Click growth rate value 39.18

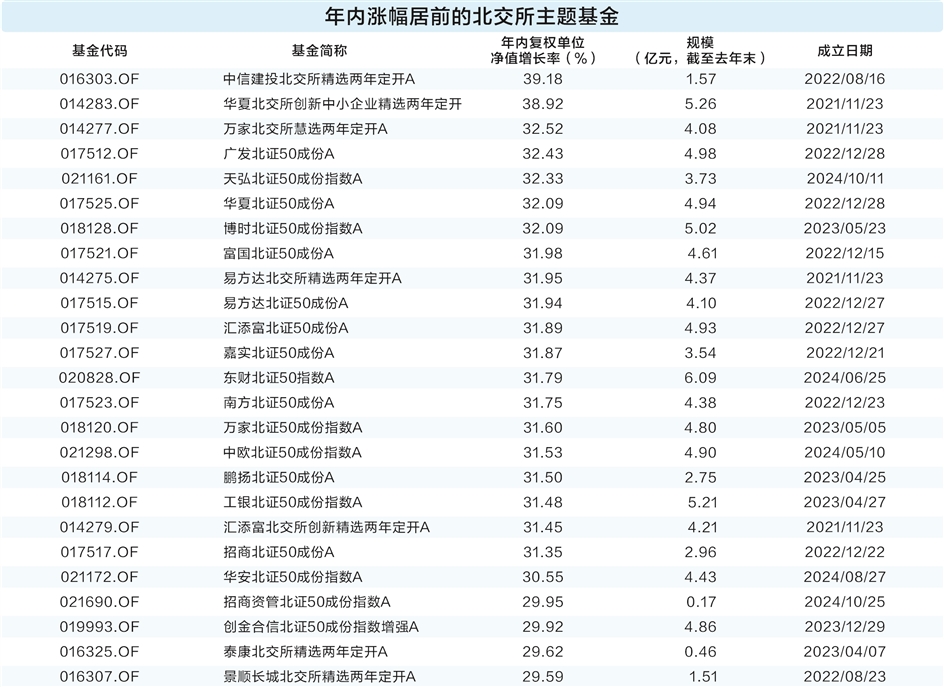[x=542, y=79]
